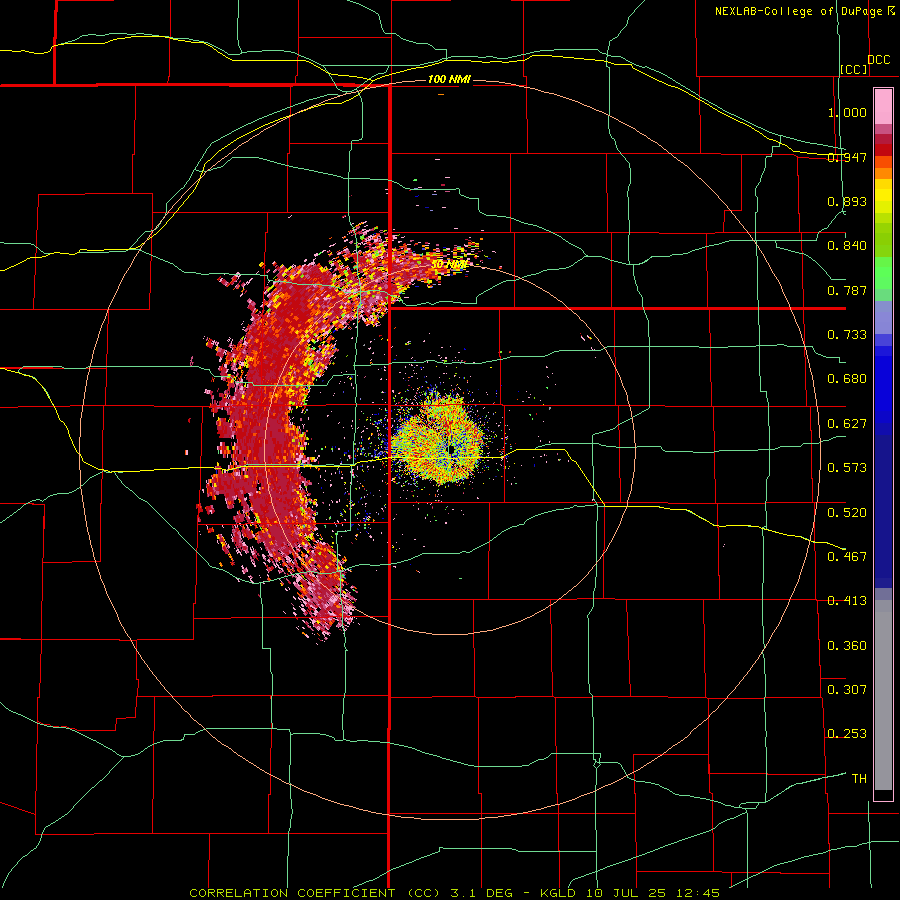Click the [CC] unit label
The width and height of the screenshot is (900, 900).
pyautogui.click(x=854, y=69)
